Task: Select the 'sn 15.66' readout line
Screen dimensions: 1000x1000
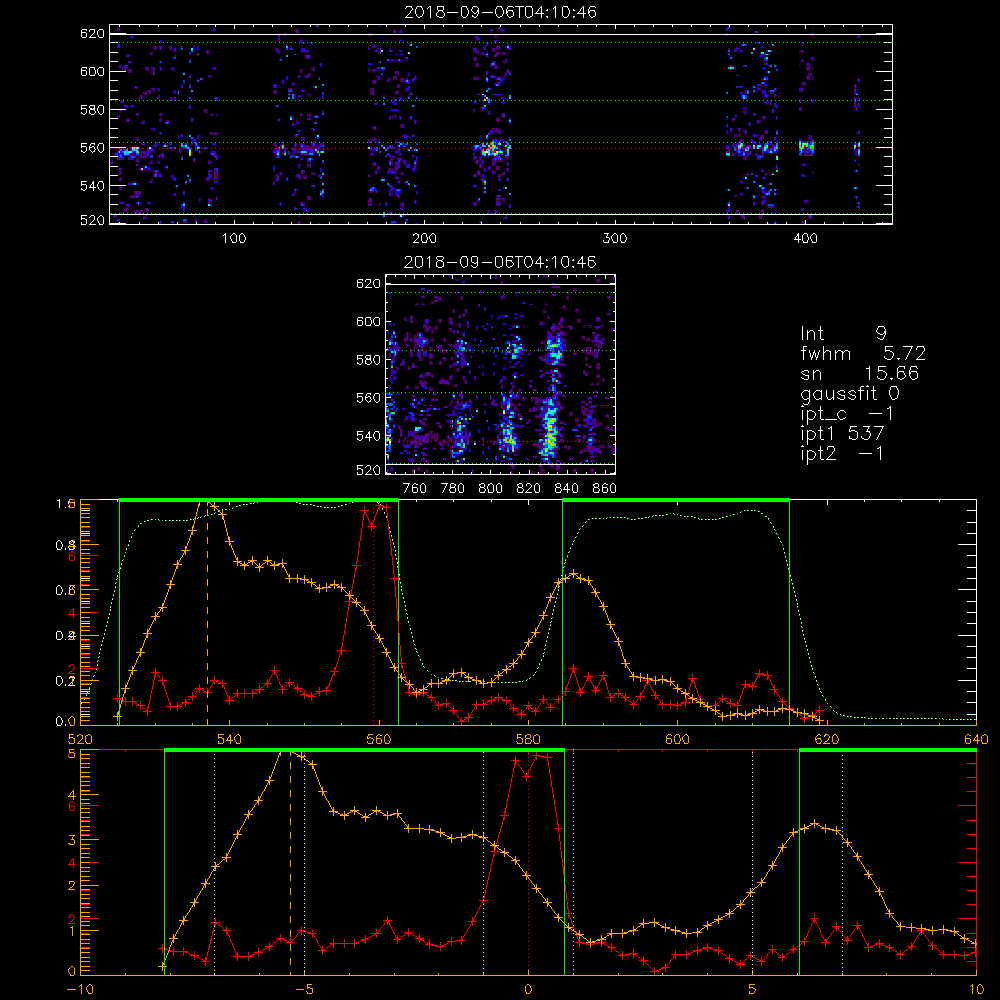Action: [x=859, y=373]
